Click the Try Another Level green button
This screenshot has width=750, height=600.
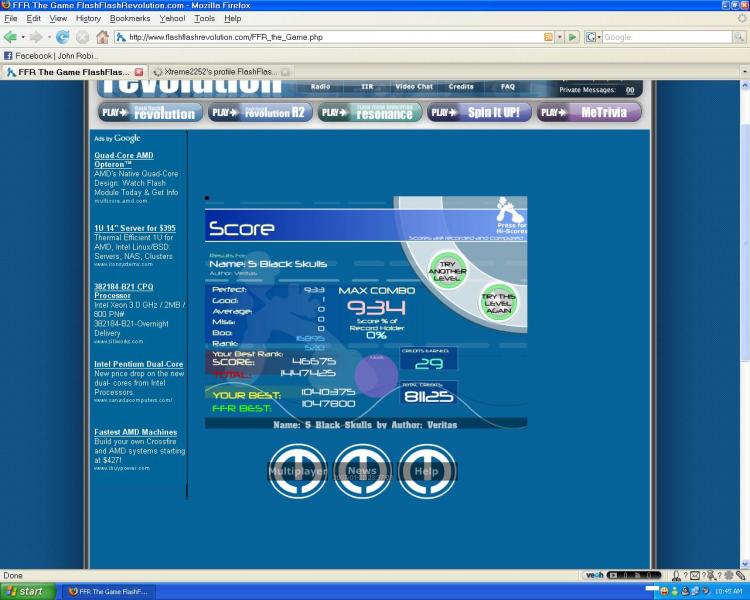[447, 271]
